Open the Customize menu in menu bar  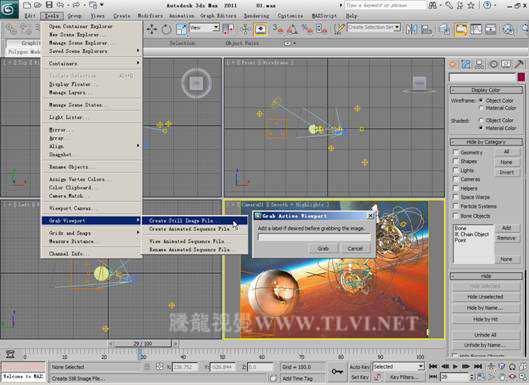click(x=290, y=16)
